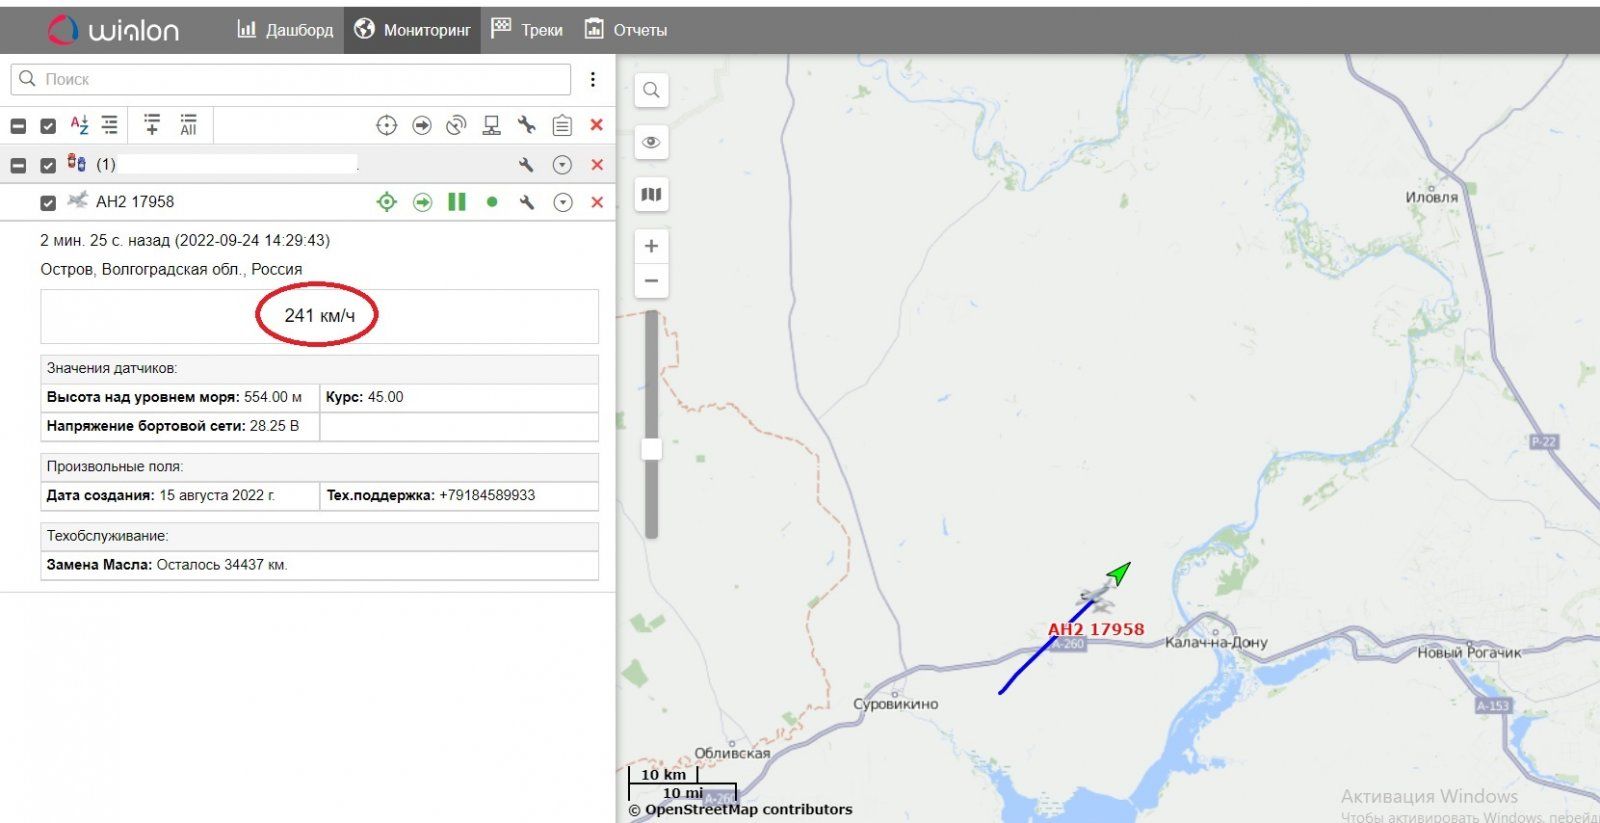Open wrench properties for АН2 17958

tap(526, 202)
